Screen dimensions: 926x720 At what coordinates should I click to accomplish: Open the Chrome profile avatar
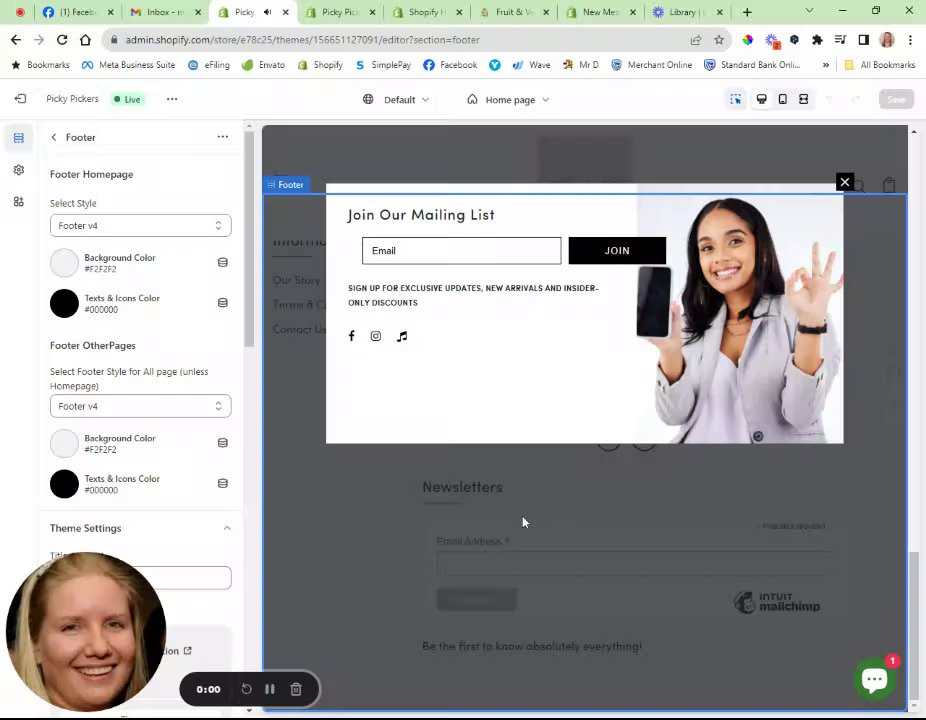click(886, 40)
